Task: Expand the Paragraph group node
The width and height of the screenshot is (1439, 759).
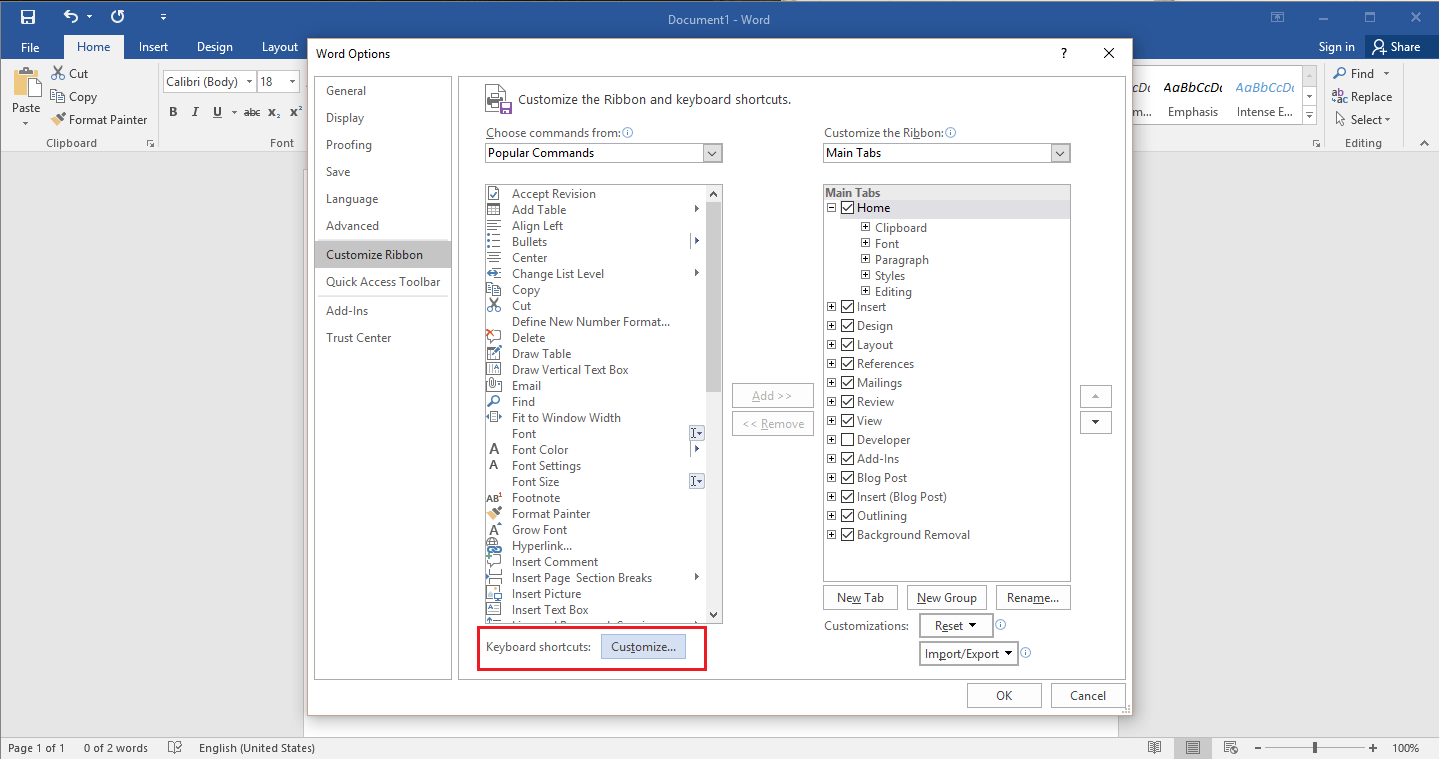Action: coord(866,260)
